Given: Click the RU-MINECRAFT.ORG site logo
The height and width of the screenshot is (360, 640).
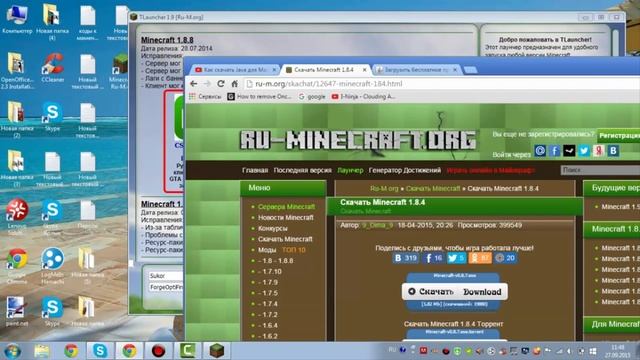Looking at the screenshot, I should (x=358, y=141).
